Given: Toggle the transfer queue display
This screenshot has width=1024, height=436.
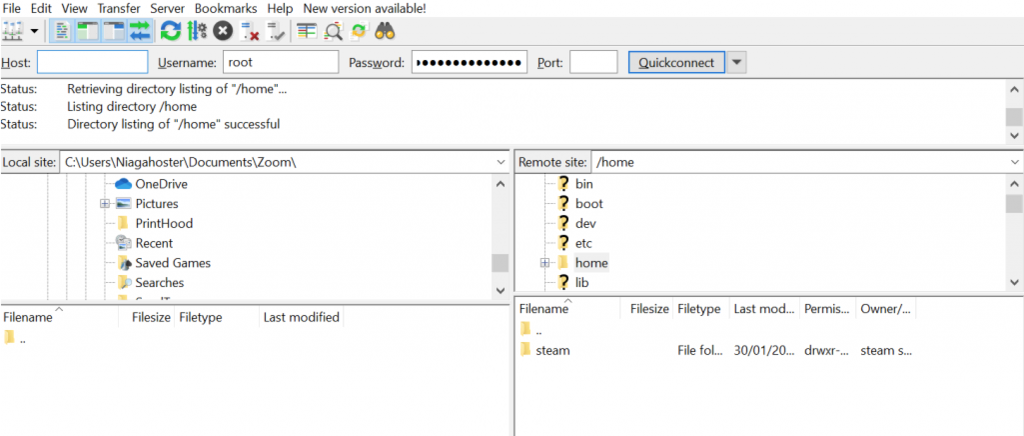Looking at the screenshot, I should 140,31.
